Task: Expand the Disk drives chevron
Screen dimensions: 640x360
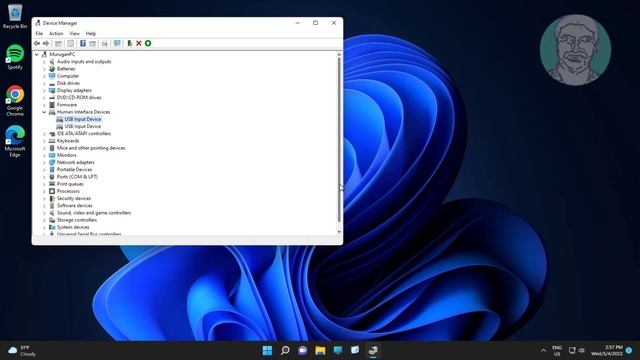Action: click(44, 83)
